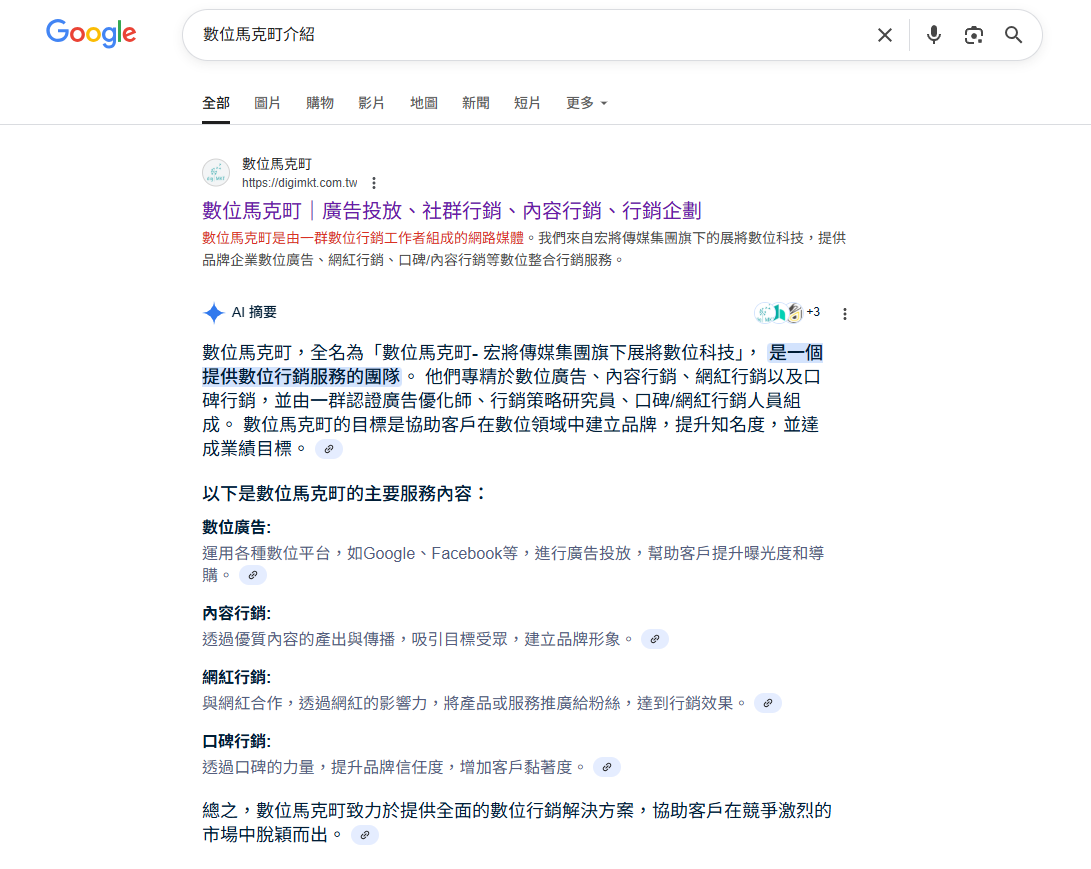Open Google Lens image search
Screen dimensions: 1091x869
[973, 35]
